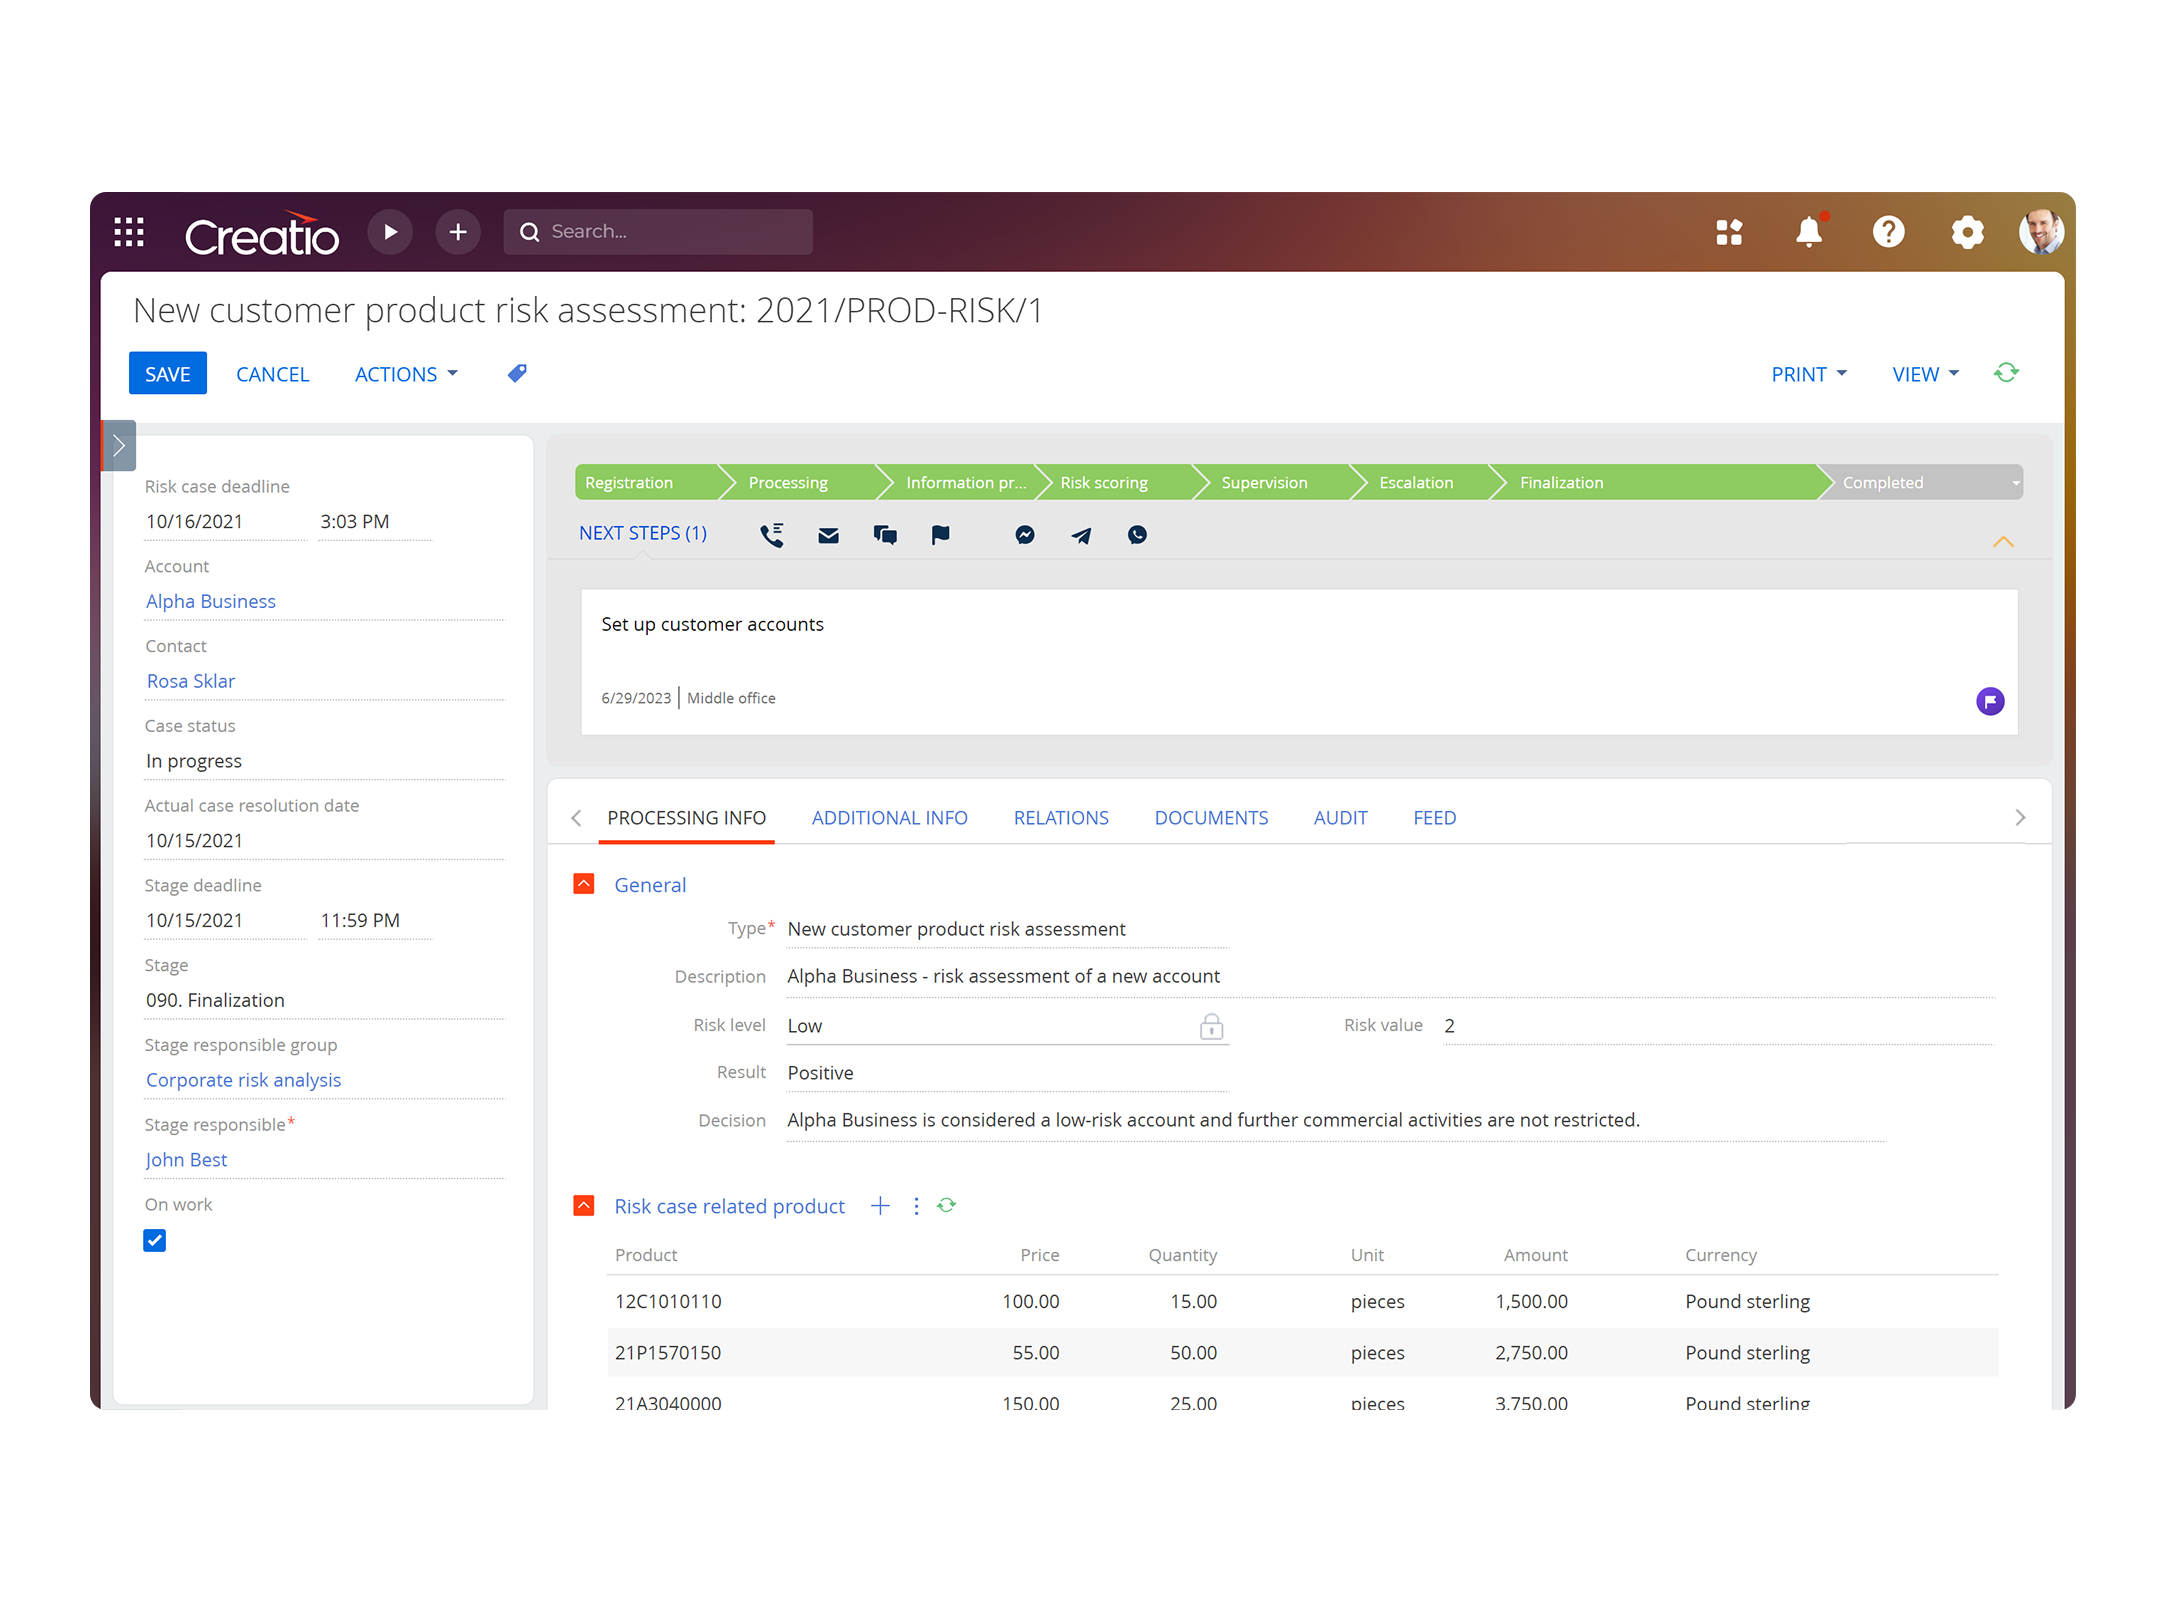Add a new risk case related product
The image size is (2164, 1600).
click(x=880, y=1205)
